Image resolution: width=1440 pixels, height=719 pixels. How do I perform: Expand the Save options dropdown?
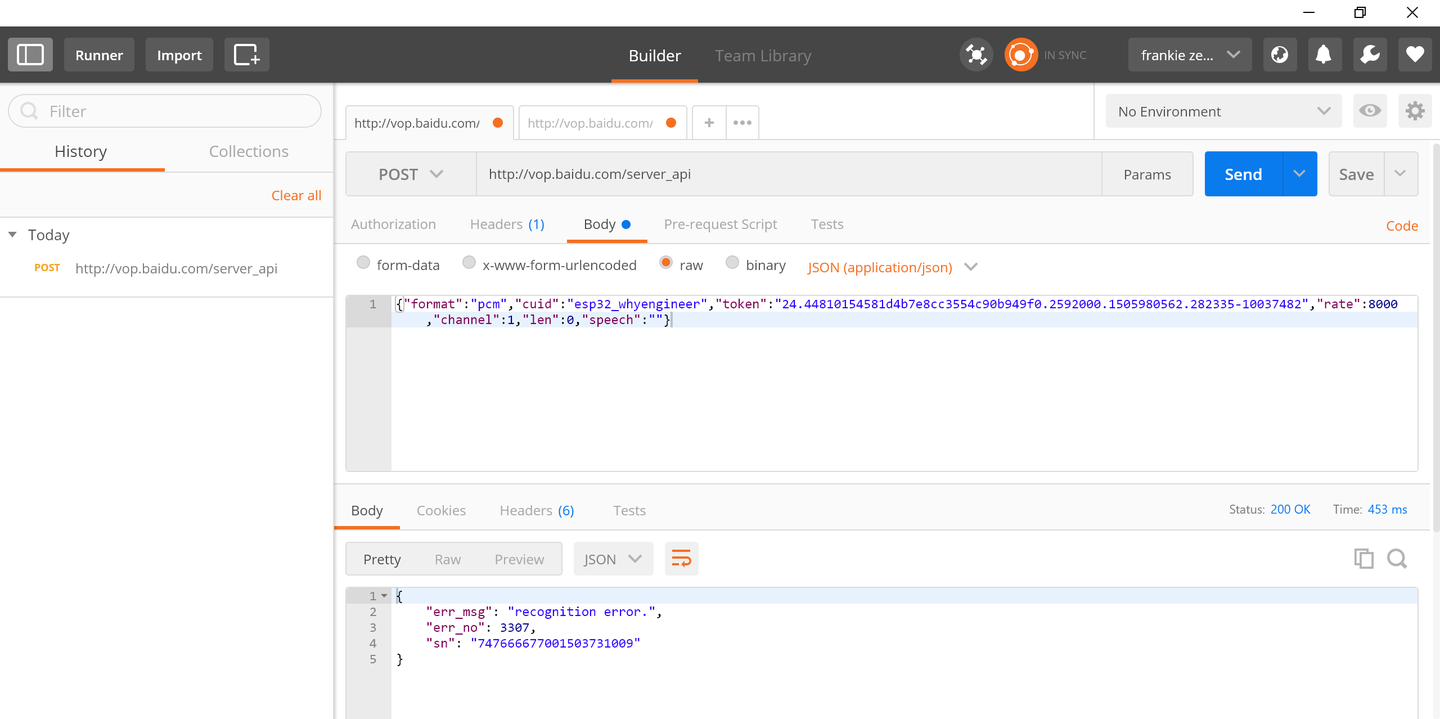pyautogui.click(x=1401, y=174)
